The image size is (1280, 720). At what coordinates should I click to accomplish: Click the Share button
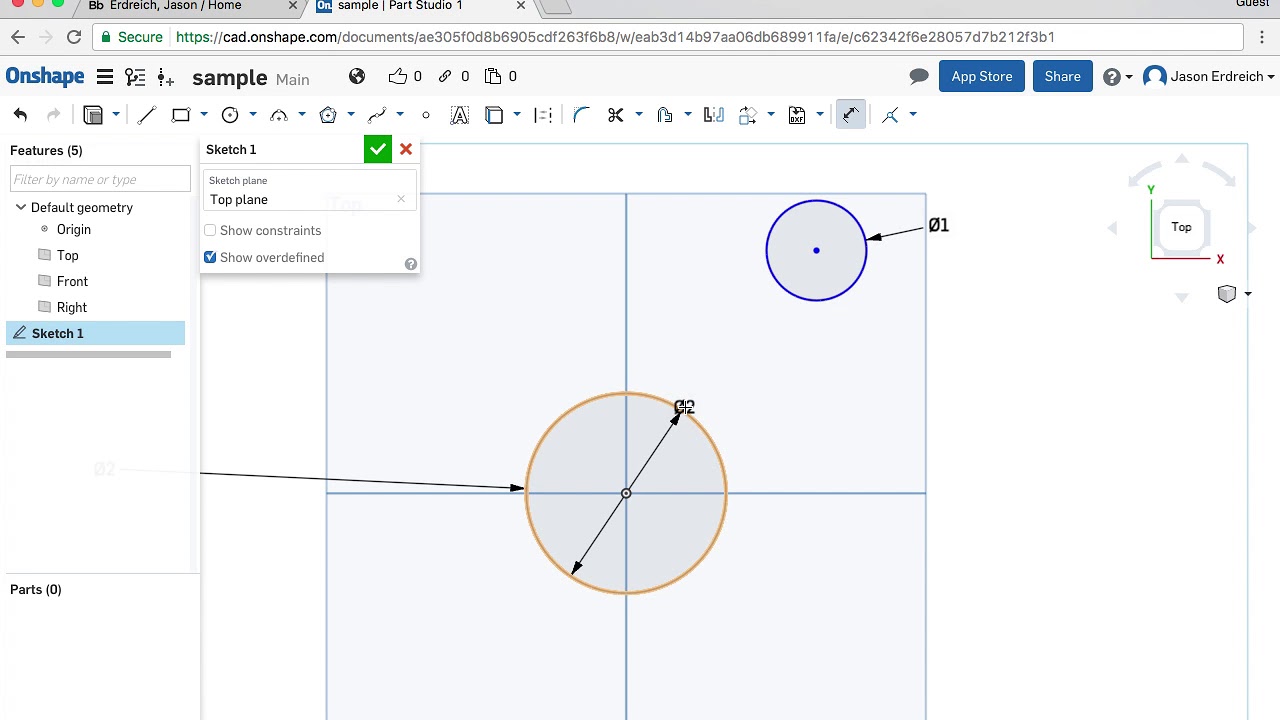[x=1062, y=77]
